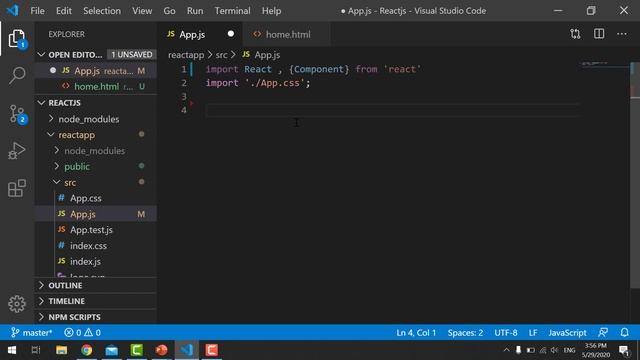640x360 pixels.
Task: Switch to the home.html editor tab
Action: pos(286,34)
